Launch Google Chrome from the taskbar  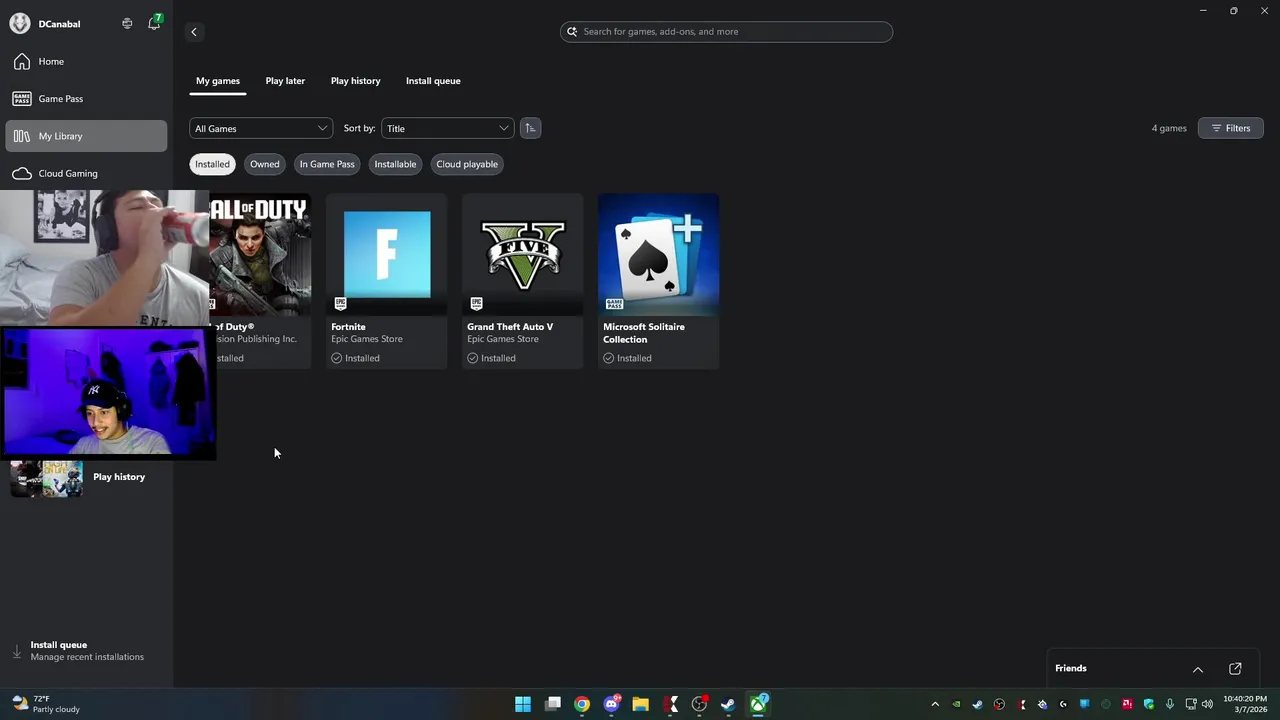[582, 704]
